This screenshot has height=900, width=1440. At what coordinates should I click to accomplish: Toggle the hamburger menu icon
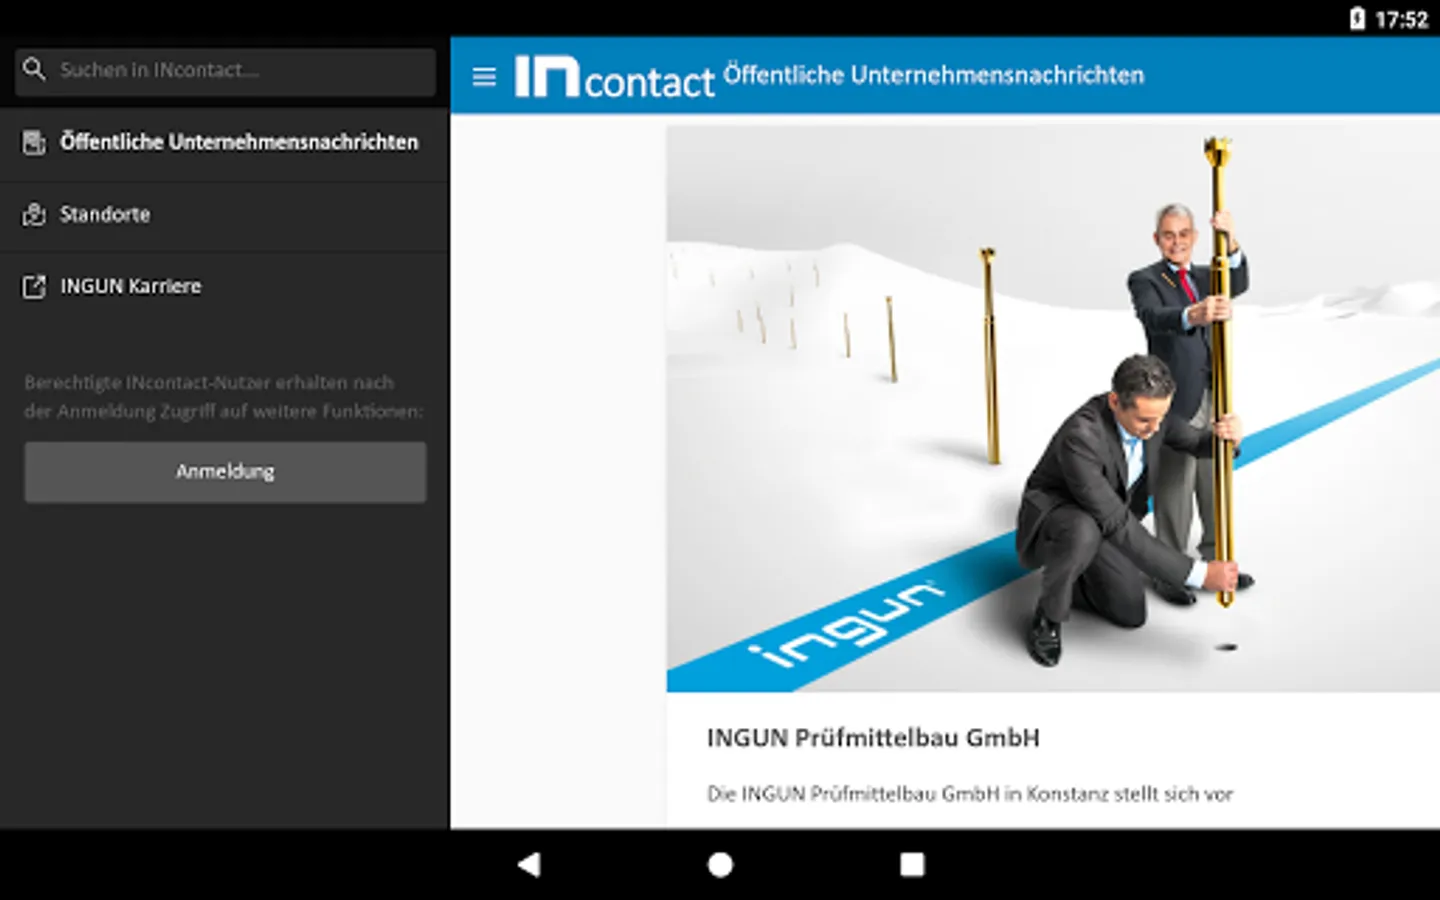484,76
